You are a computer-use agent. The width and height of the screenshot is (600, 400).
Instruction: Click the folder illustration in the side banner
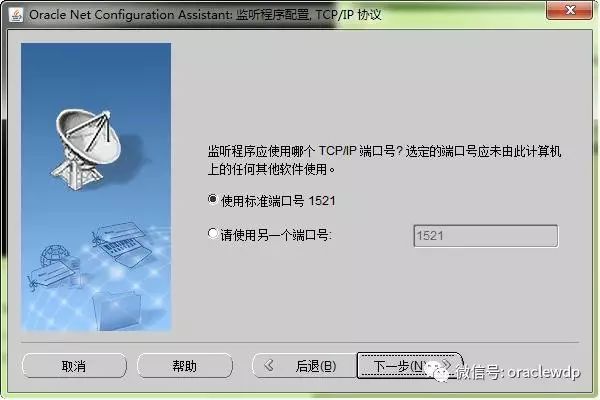pos(117,310)
